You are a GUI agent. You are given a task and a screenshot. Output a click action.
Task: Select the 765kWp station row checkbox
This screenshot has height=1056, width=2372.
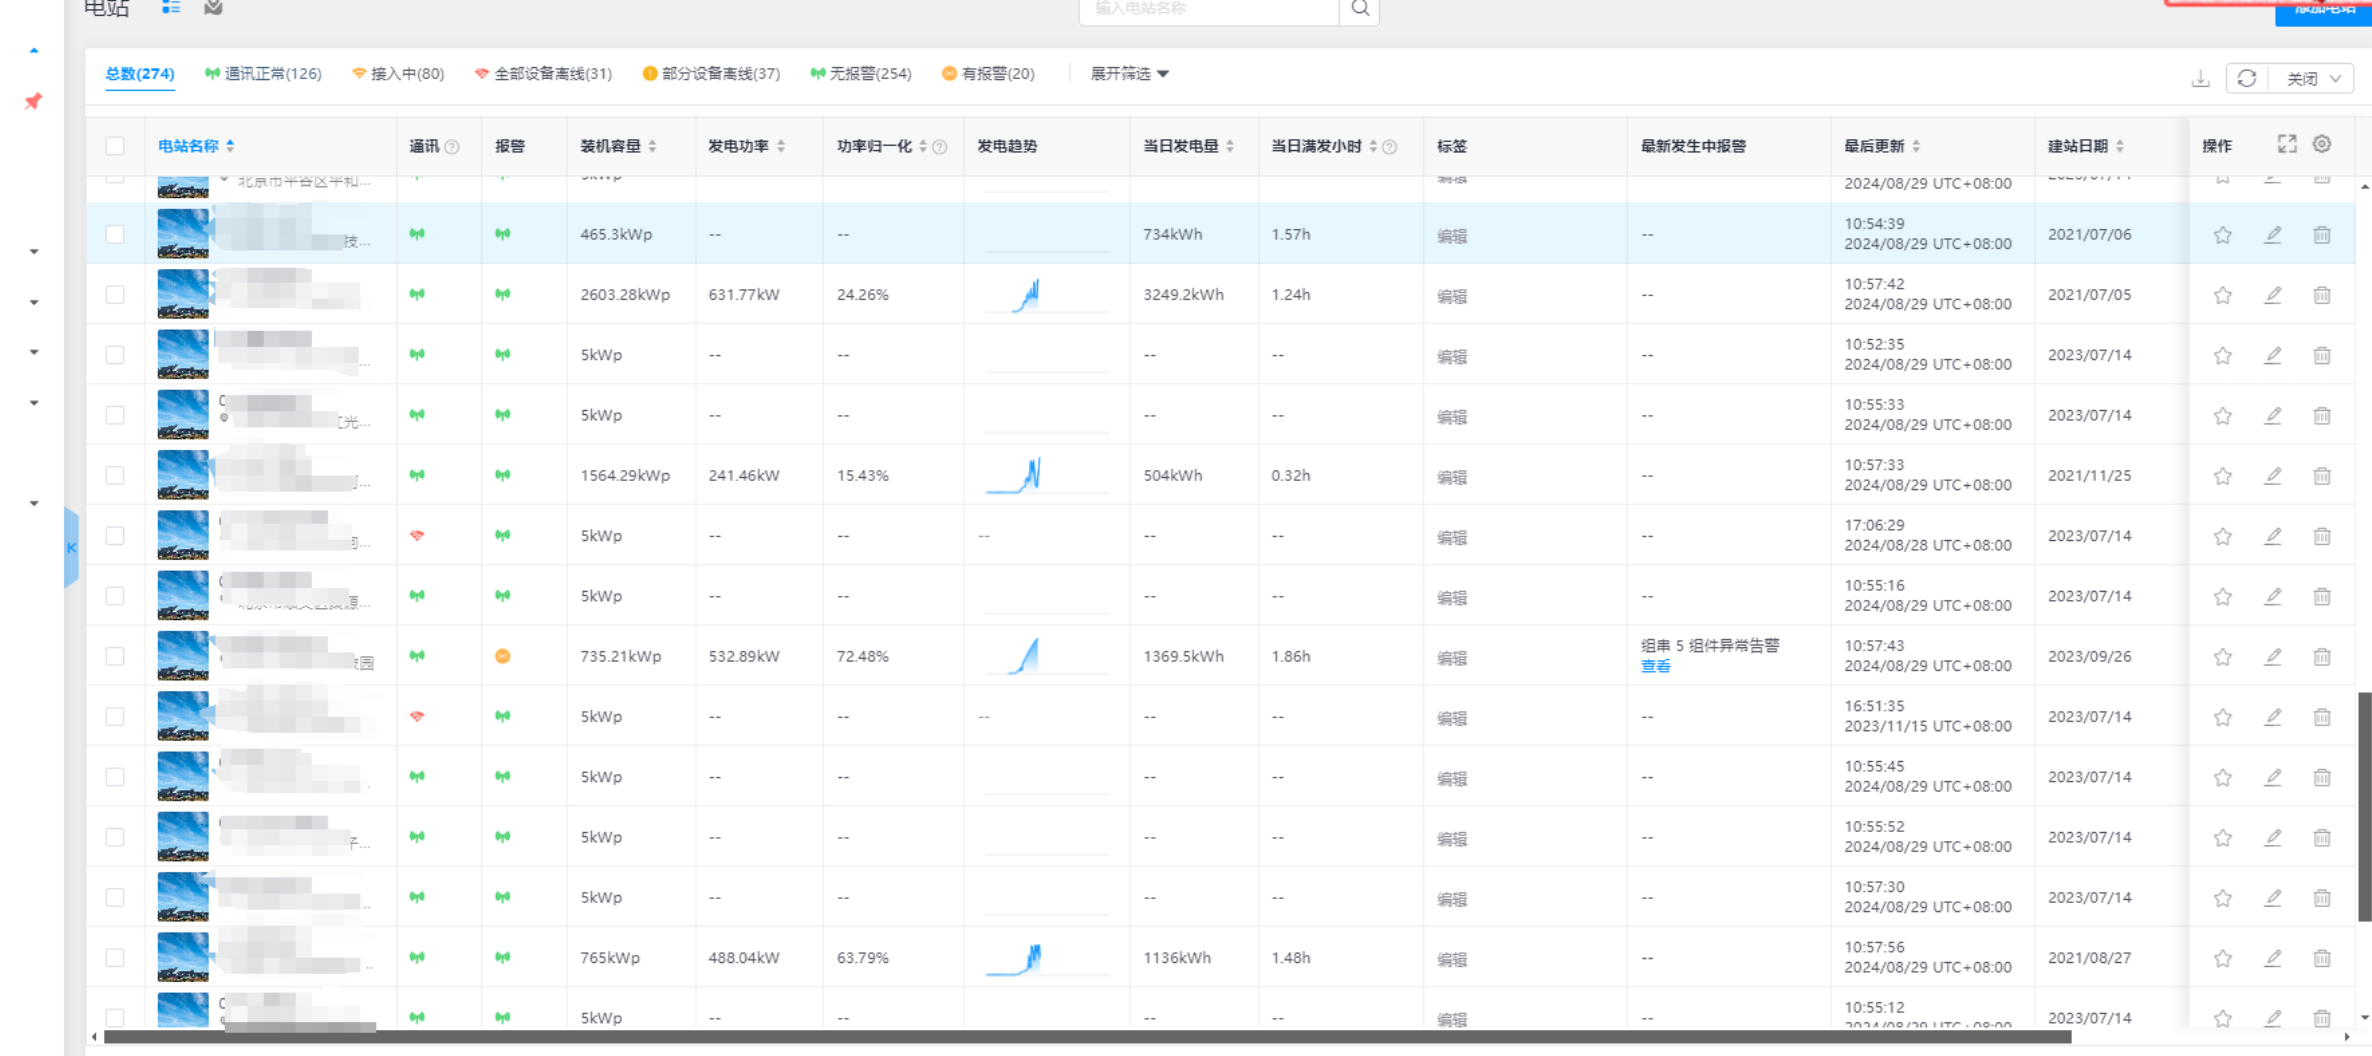click(x=115, y=958)
